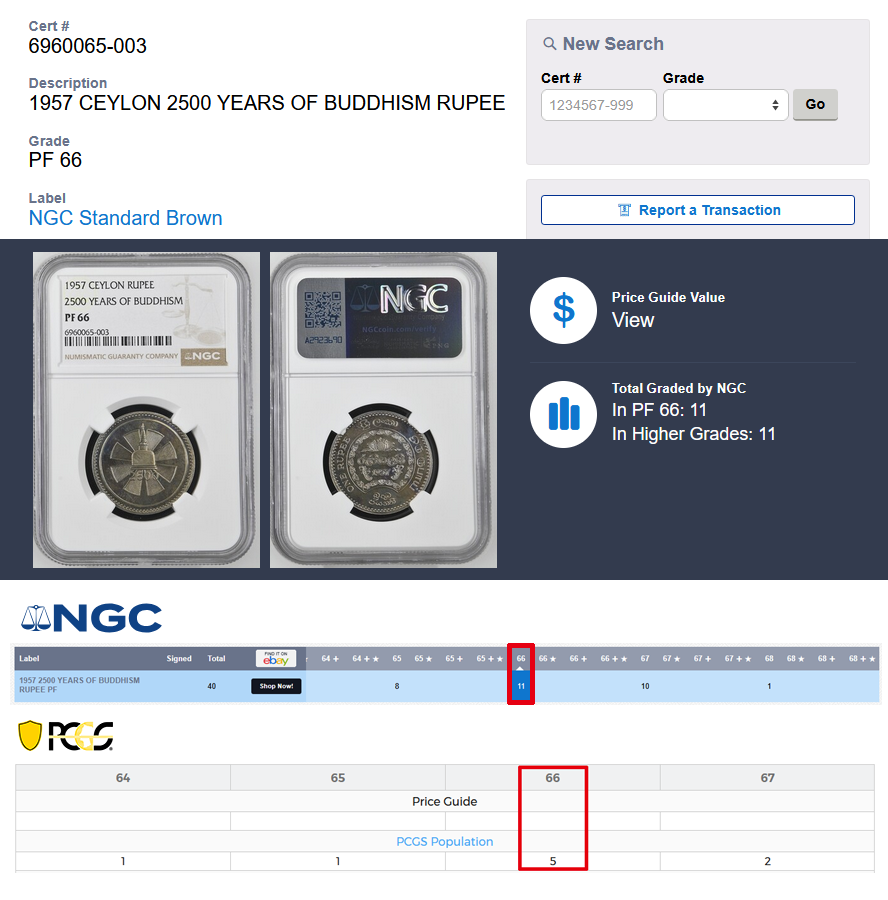
Task: Click the Find it on eBay icon
Action: 276,658
